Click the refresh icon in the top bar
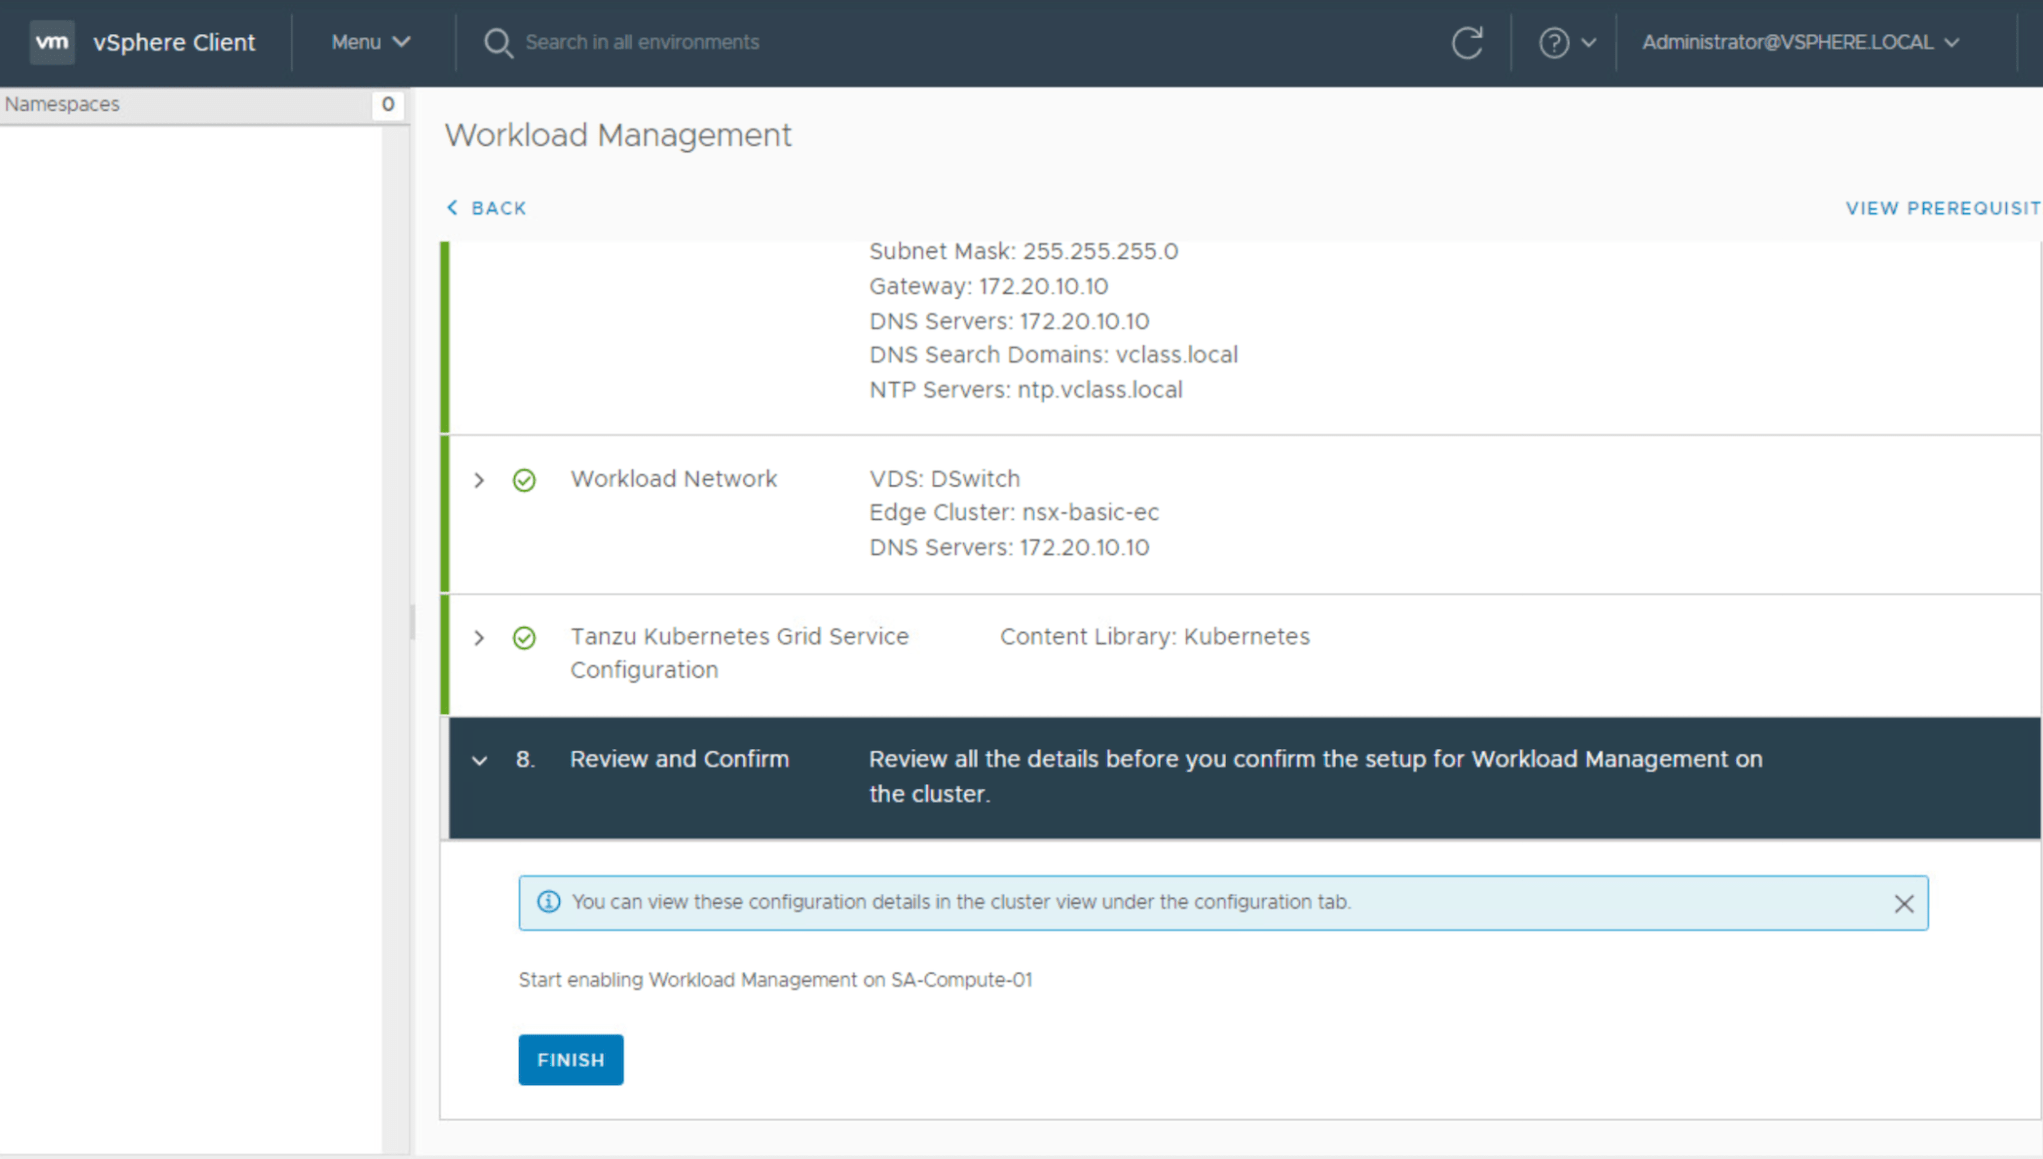Viewport: 2043px width, 1159px height. pos(1467,42)
